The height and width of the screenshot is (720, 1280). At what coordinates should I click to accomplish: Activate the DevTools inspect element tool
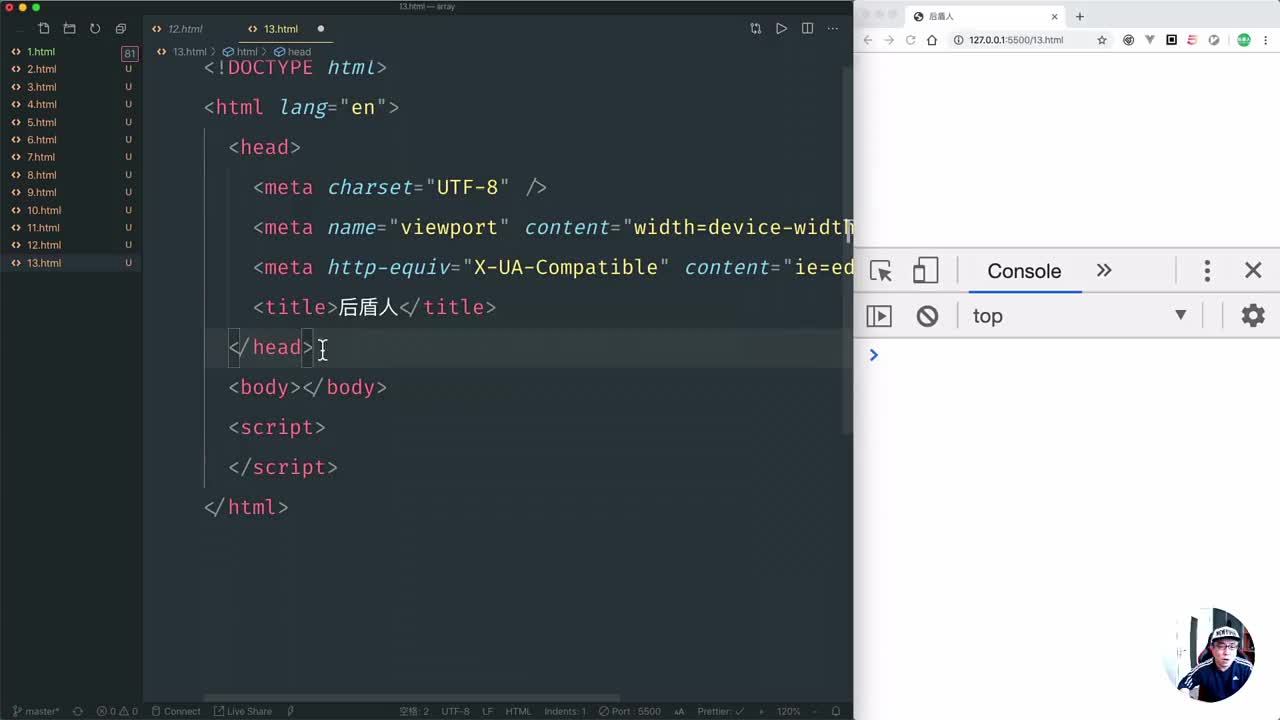pyautogui.click(x=881, y=271)
